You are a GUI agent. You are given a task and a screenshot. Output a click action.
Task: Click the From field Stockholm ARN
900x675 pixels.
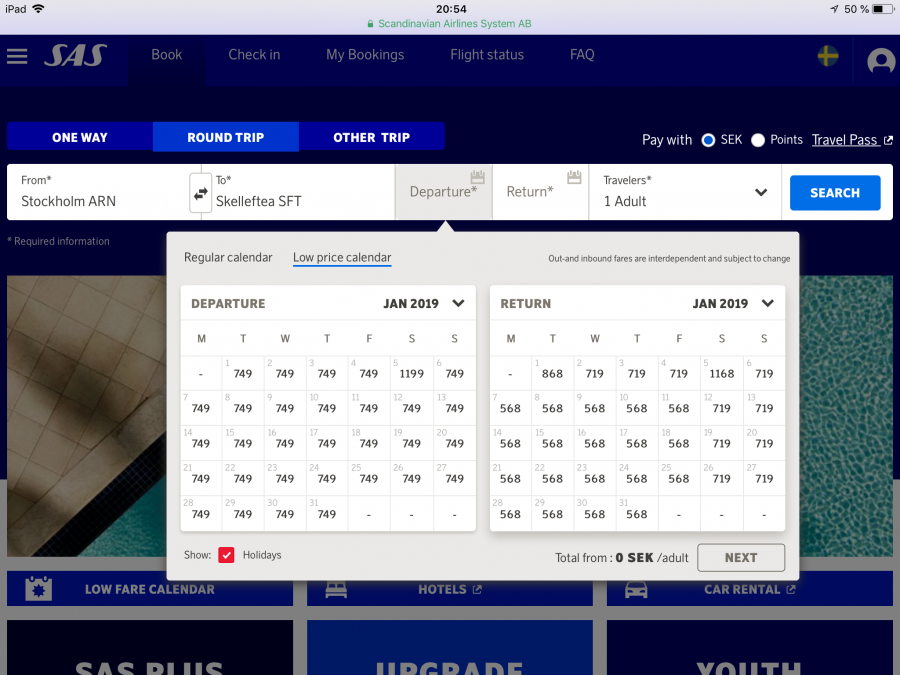[98, 192]
